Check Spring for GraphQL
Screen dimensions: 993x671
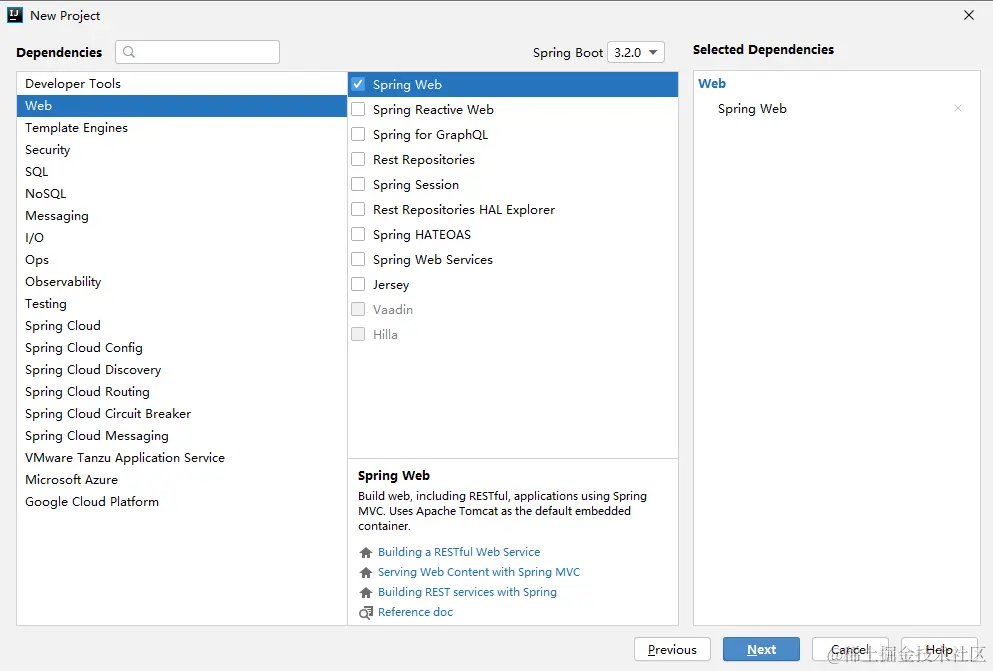[358, 134]
